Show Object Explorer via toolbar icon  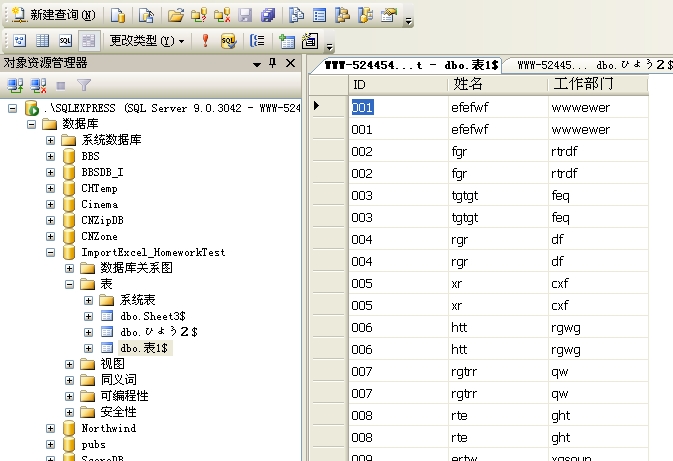pyautogui.click(x=342, y=15)
